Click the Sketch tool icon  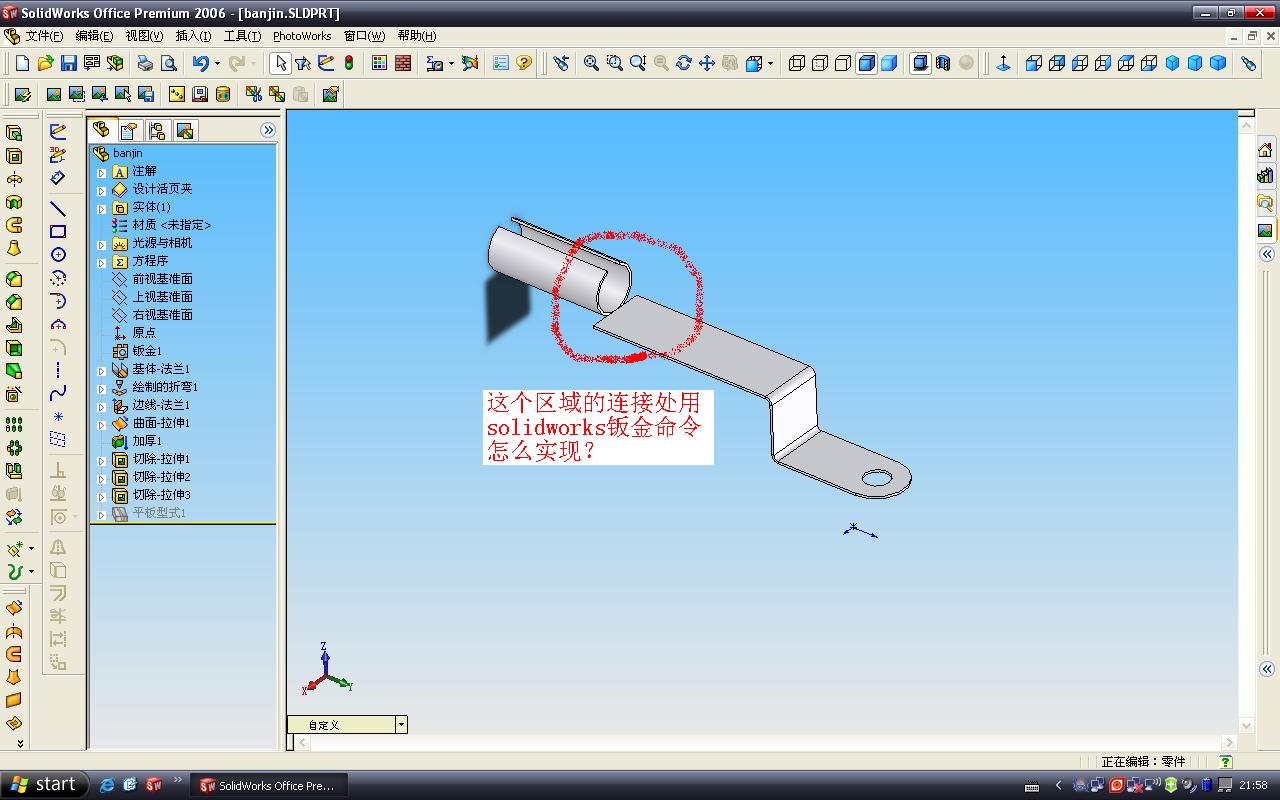pos(58,131)
